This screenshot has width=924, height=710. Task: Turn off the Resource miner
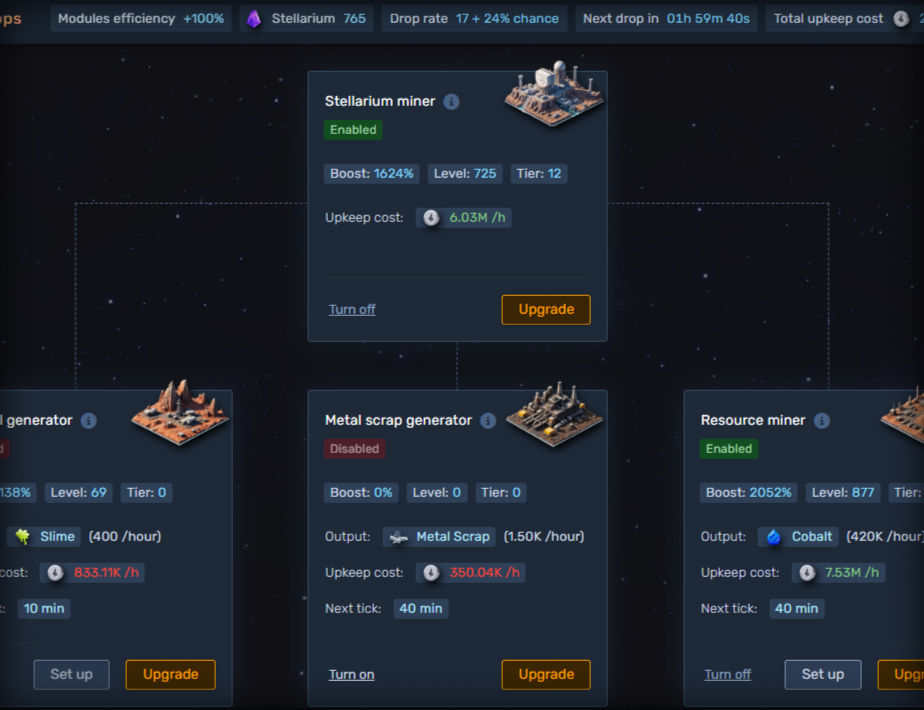(727, 675)
